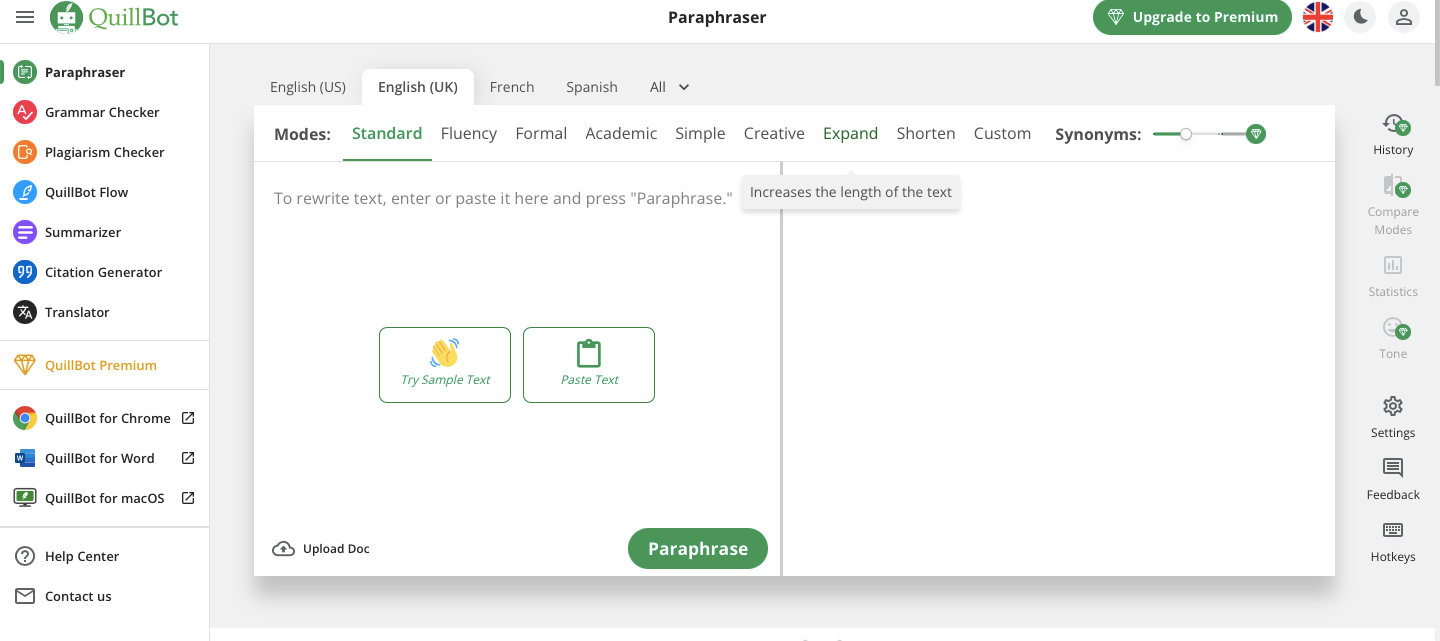Screen dimensions: 1440x641
Task: Select the Fluency mode
Action: point(469,133)
